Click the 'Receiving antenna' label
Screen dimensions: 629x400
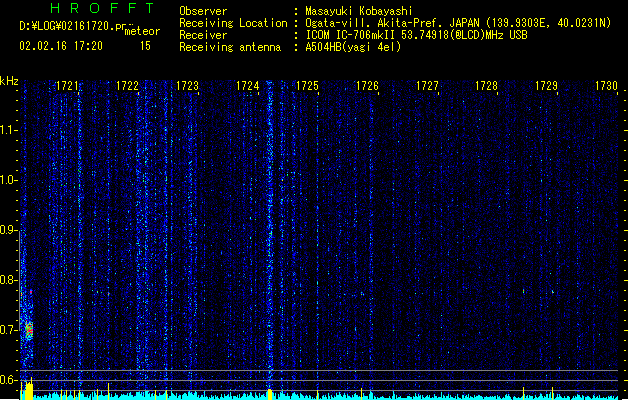[x=230, y=47]
